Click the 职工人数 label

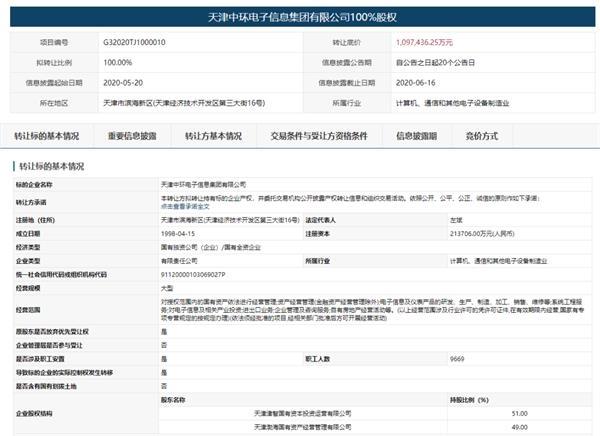click(318, 359)
